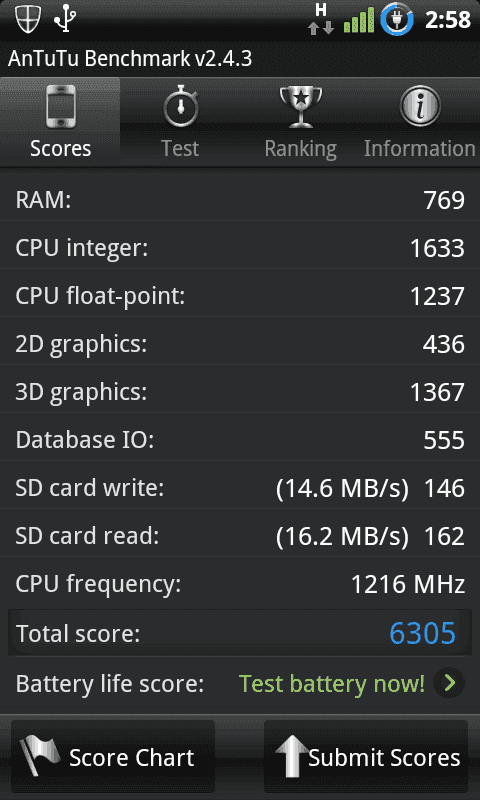Select the Total score 6305 row
Screen dimensions: 480x800
[x=240, y=633]
